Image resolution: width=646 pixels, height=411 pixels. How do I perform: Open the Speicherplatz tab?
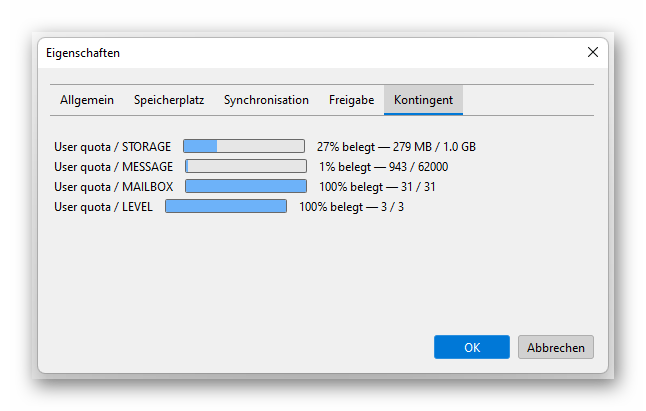[168, 100]
